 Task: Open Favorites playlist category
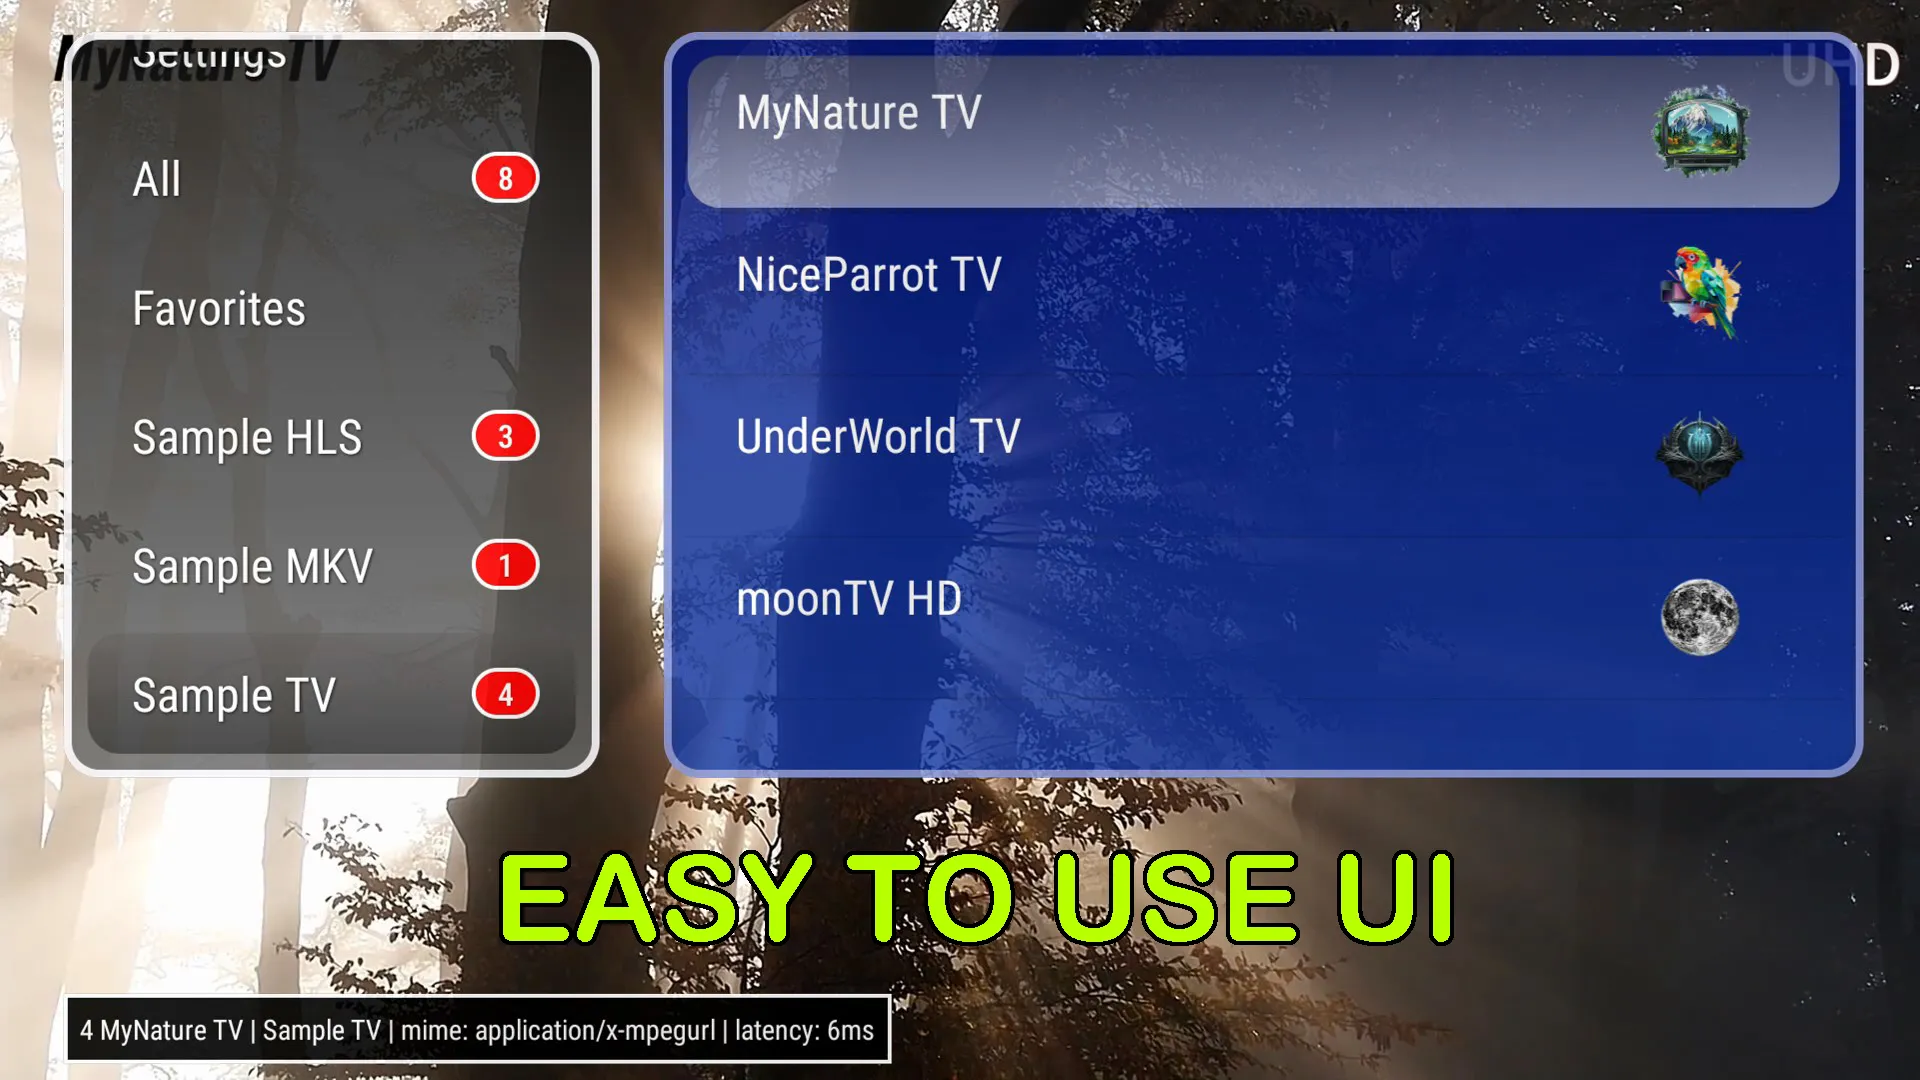coord(218,307)
